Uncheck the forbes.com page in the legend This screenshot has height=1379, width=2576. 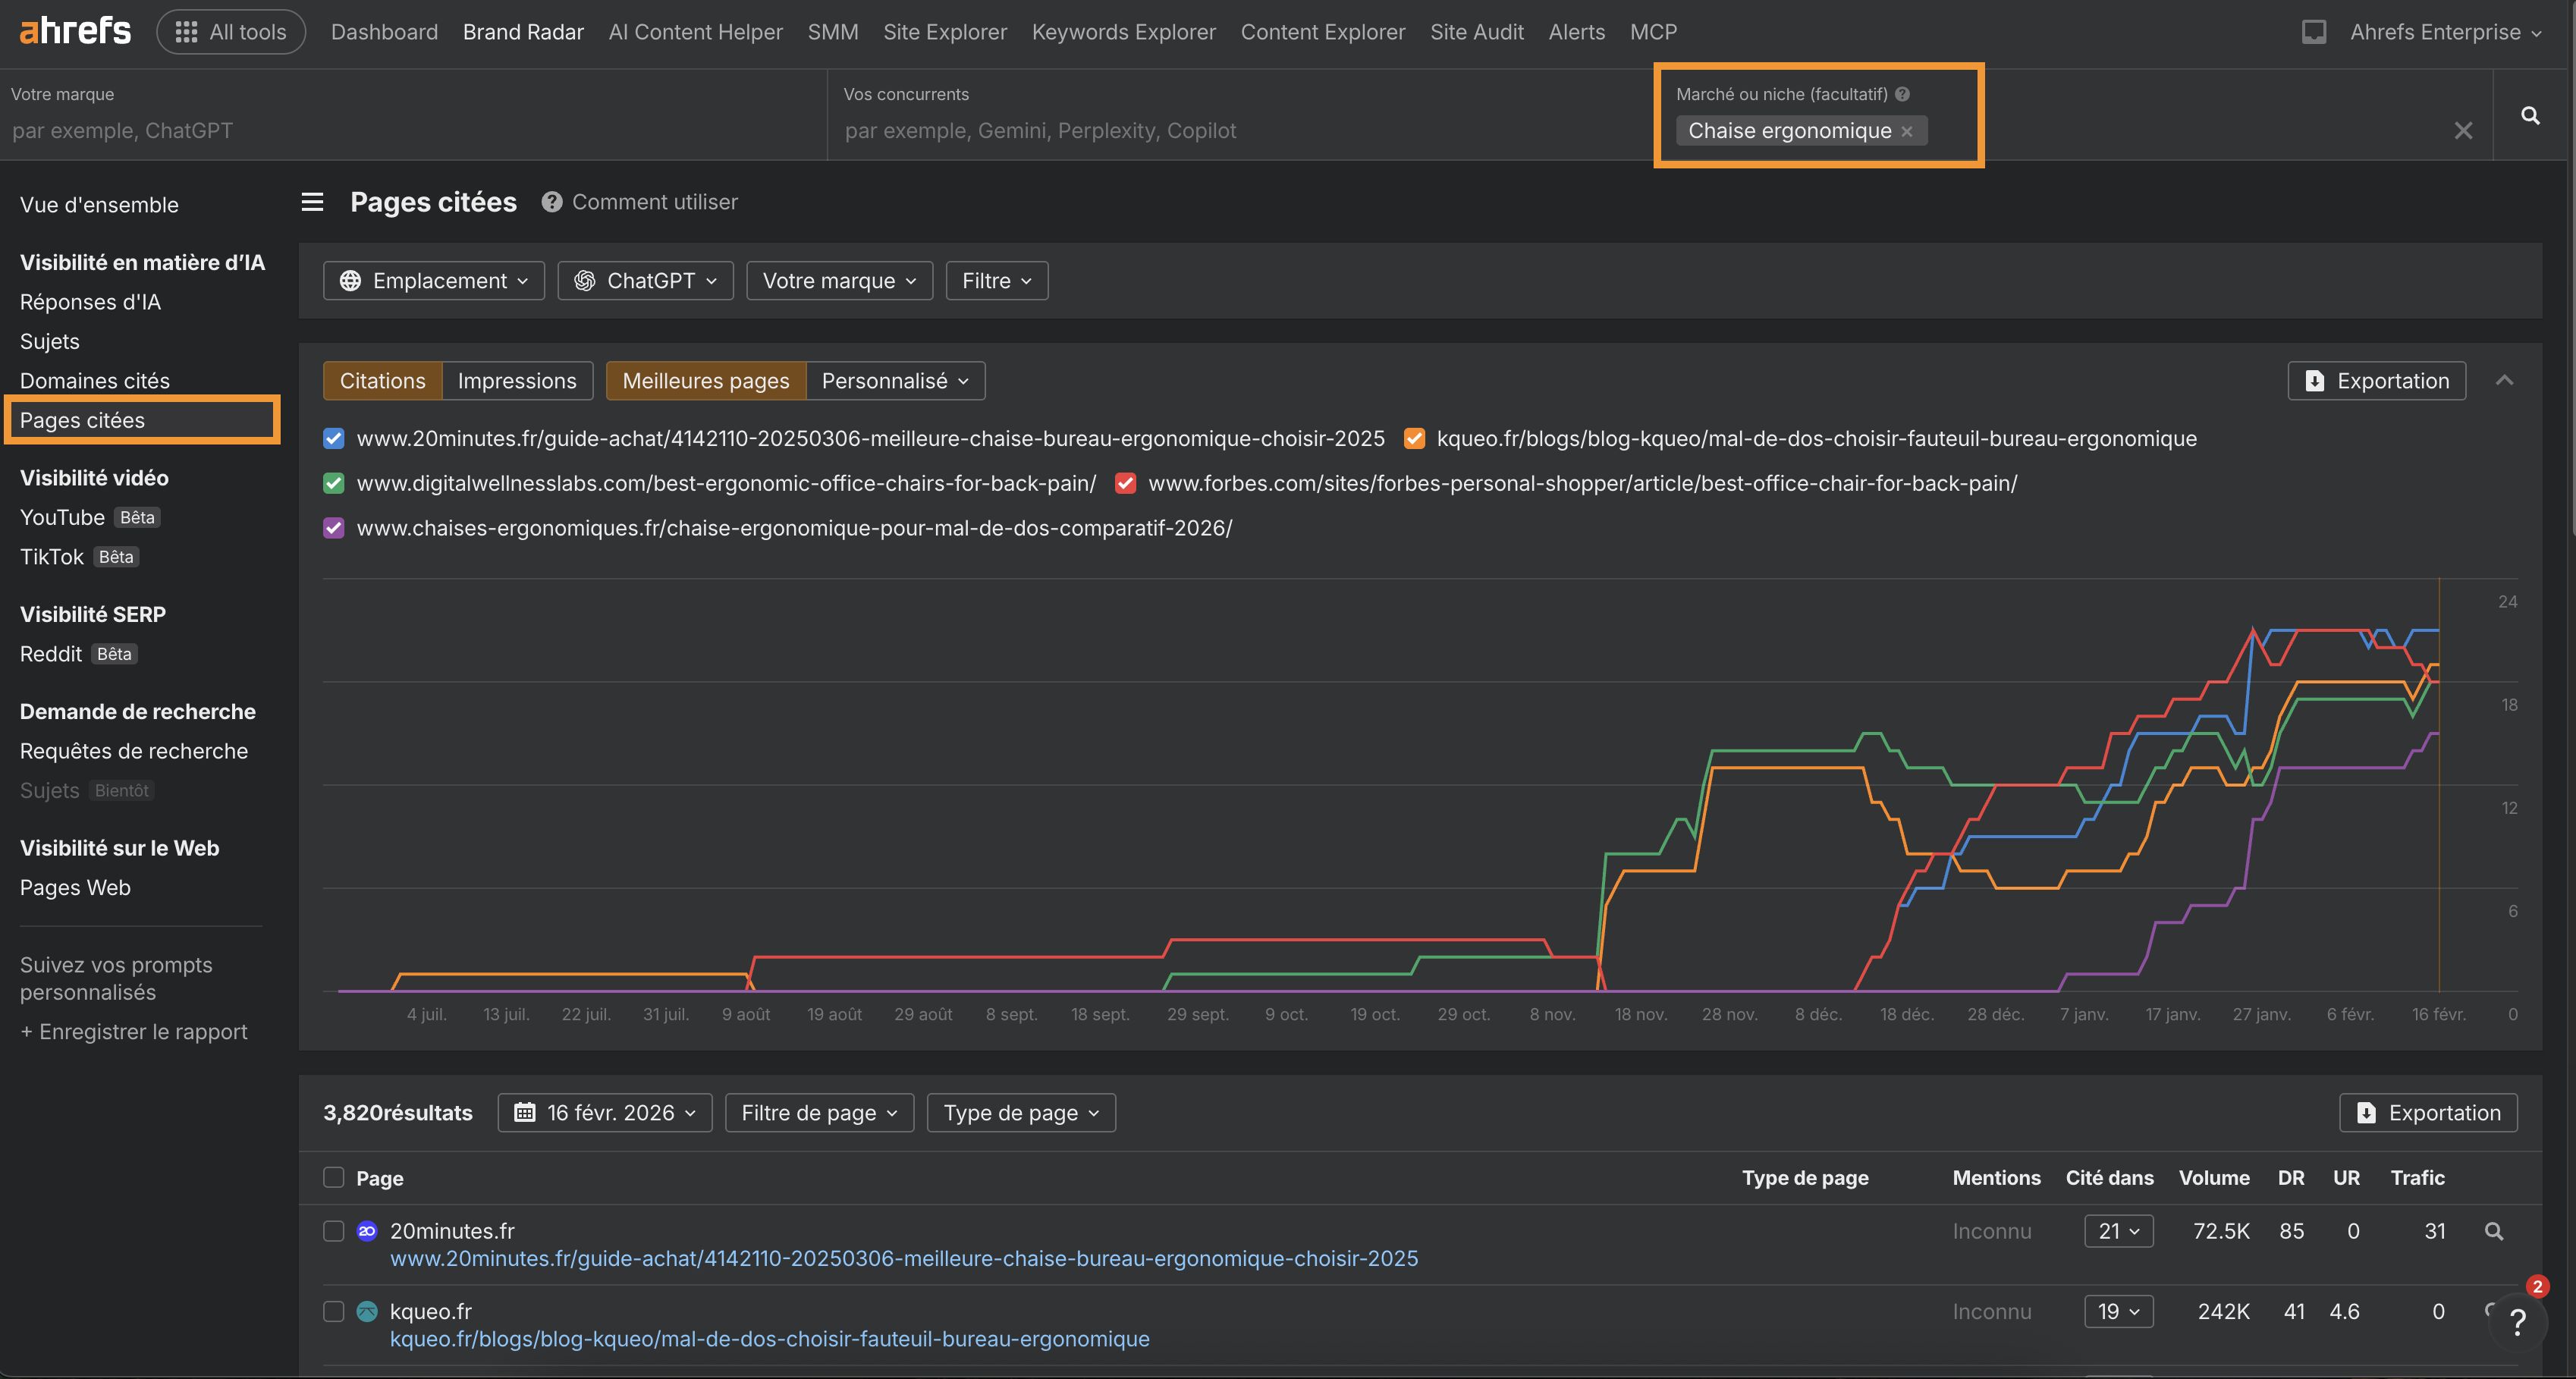(x=1125, y=483)
